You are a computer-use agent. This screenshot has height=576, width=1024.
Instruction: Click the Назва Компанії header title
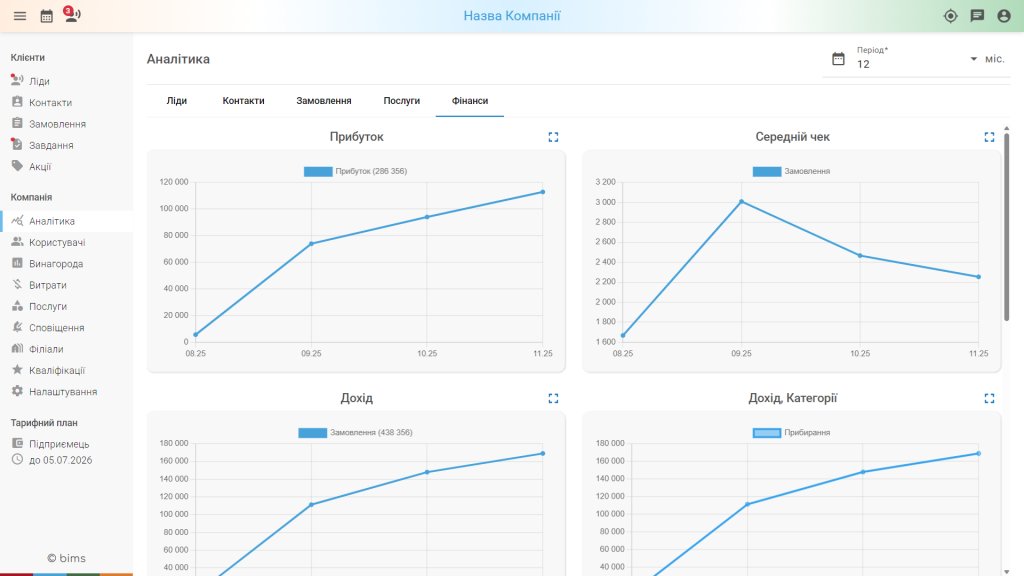click(512, 16)
